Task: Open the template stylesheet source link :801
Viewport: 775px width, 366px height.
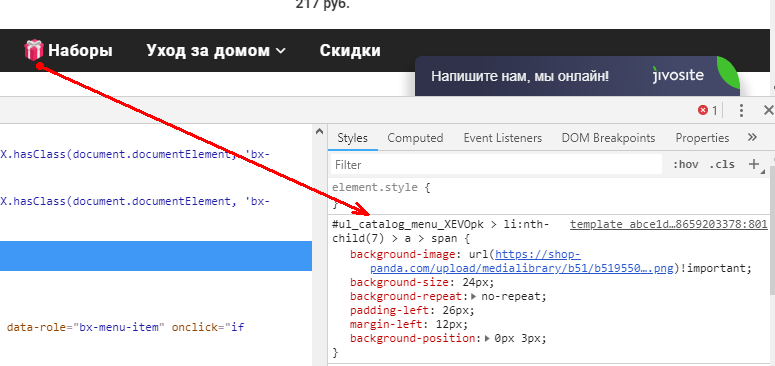Action: (x=668, y=225)
